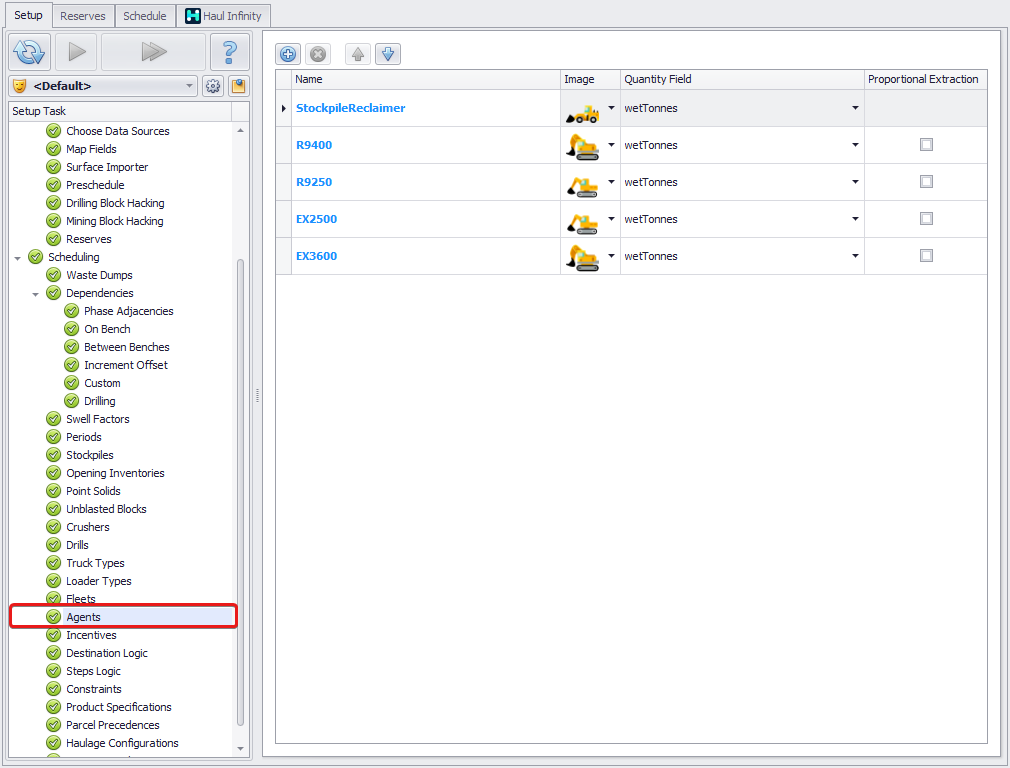Click green check icon beside Stockpiles
The width and height of the screenshot is (1010, 768).
pos(54,455)
